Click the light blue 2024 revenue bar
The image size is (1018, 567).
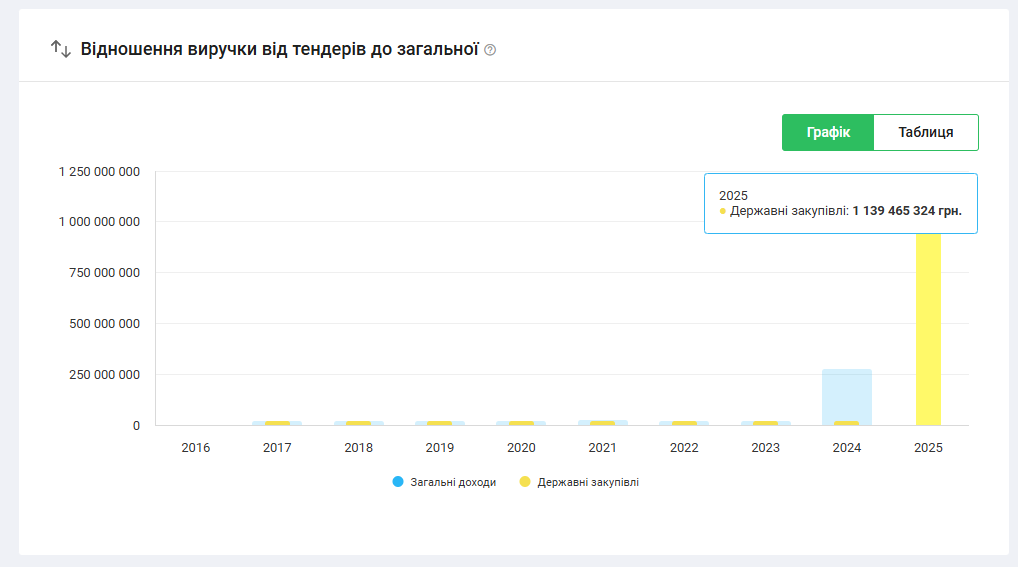pyautogui.click(x=847, y=395)
